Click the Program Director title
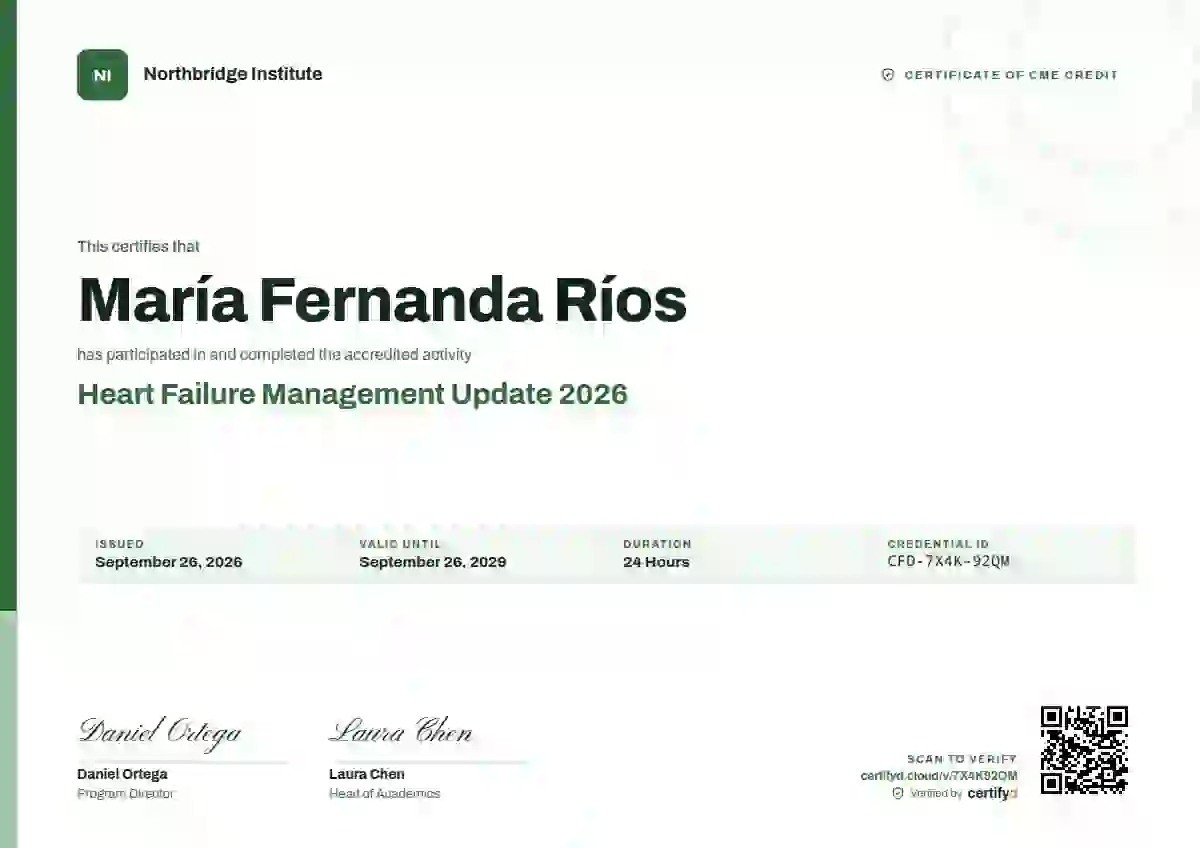Image resolution: width=1200 pixels, height=848 pixels. (126, 794)
